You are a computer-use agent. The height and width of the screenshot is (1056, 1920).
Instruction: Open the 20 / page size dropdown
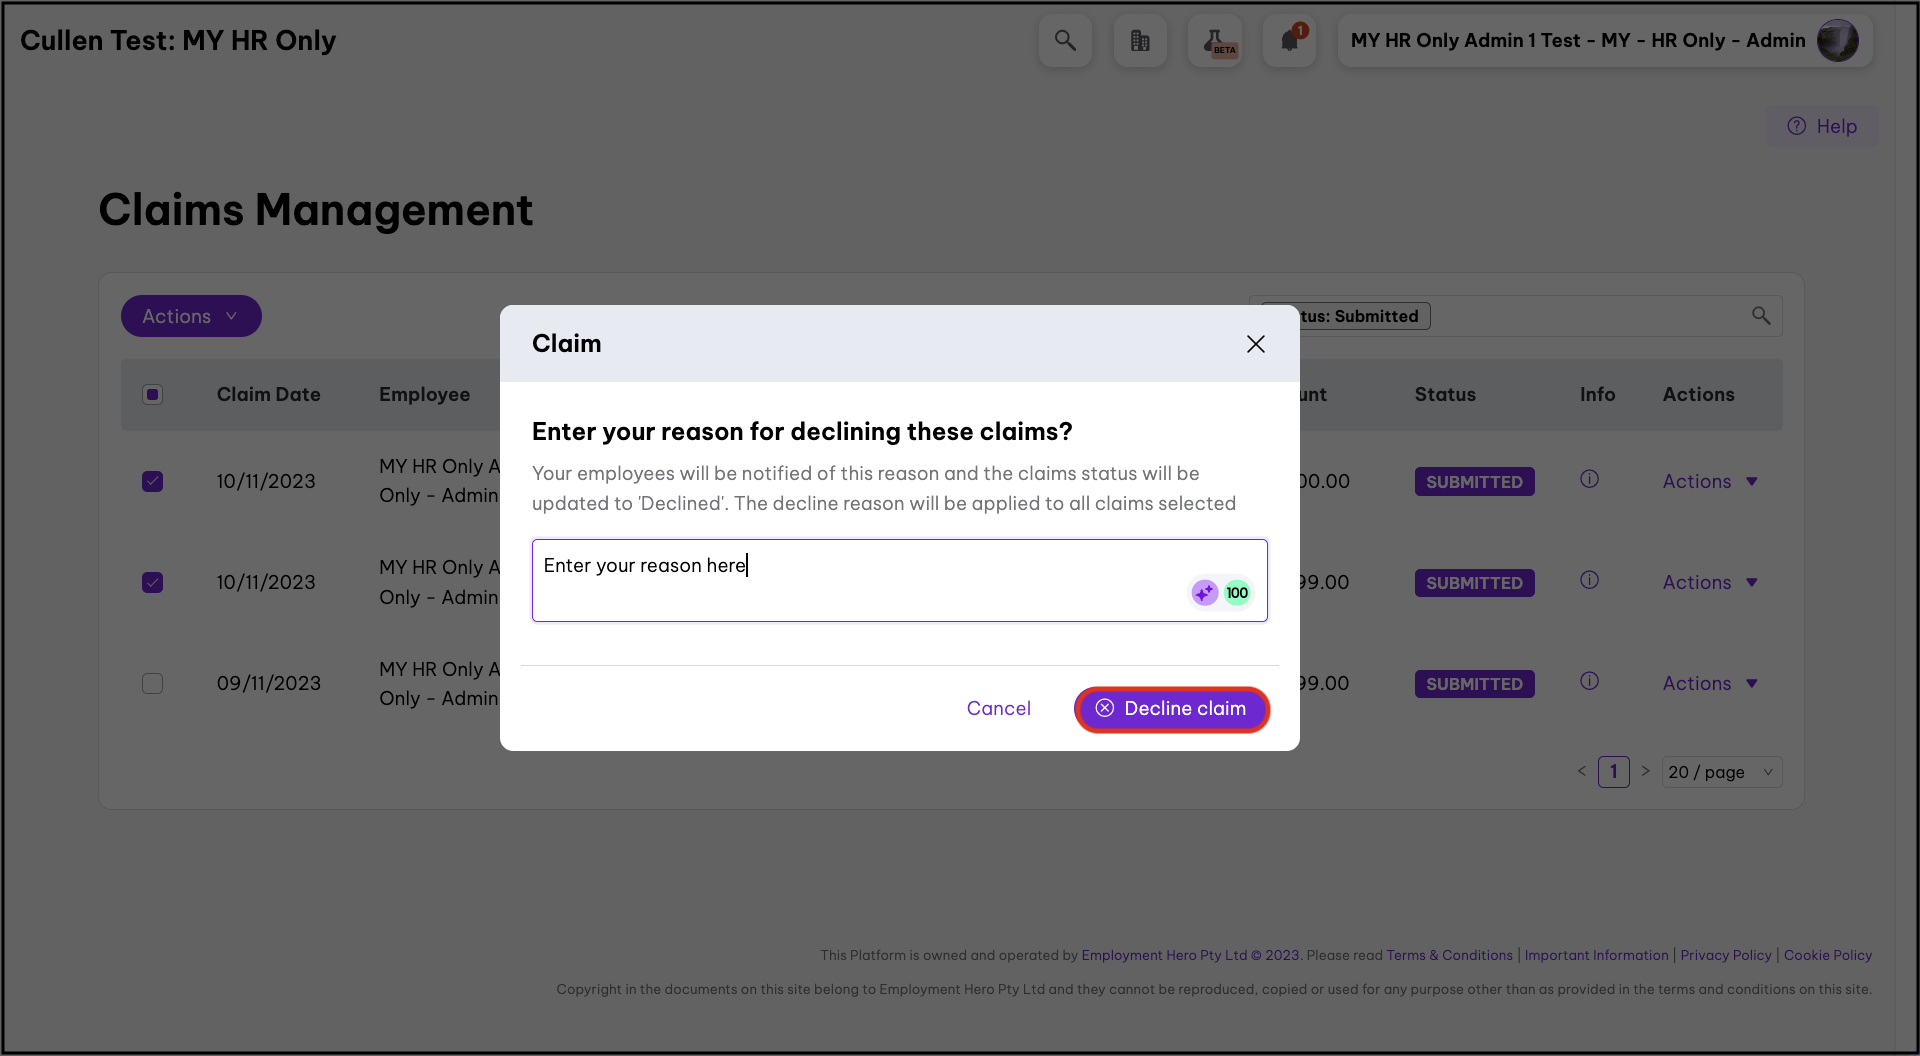coord(1721,772)
